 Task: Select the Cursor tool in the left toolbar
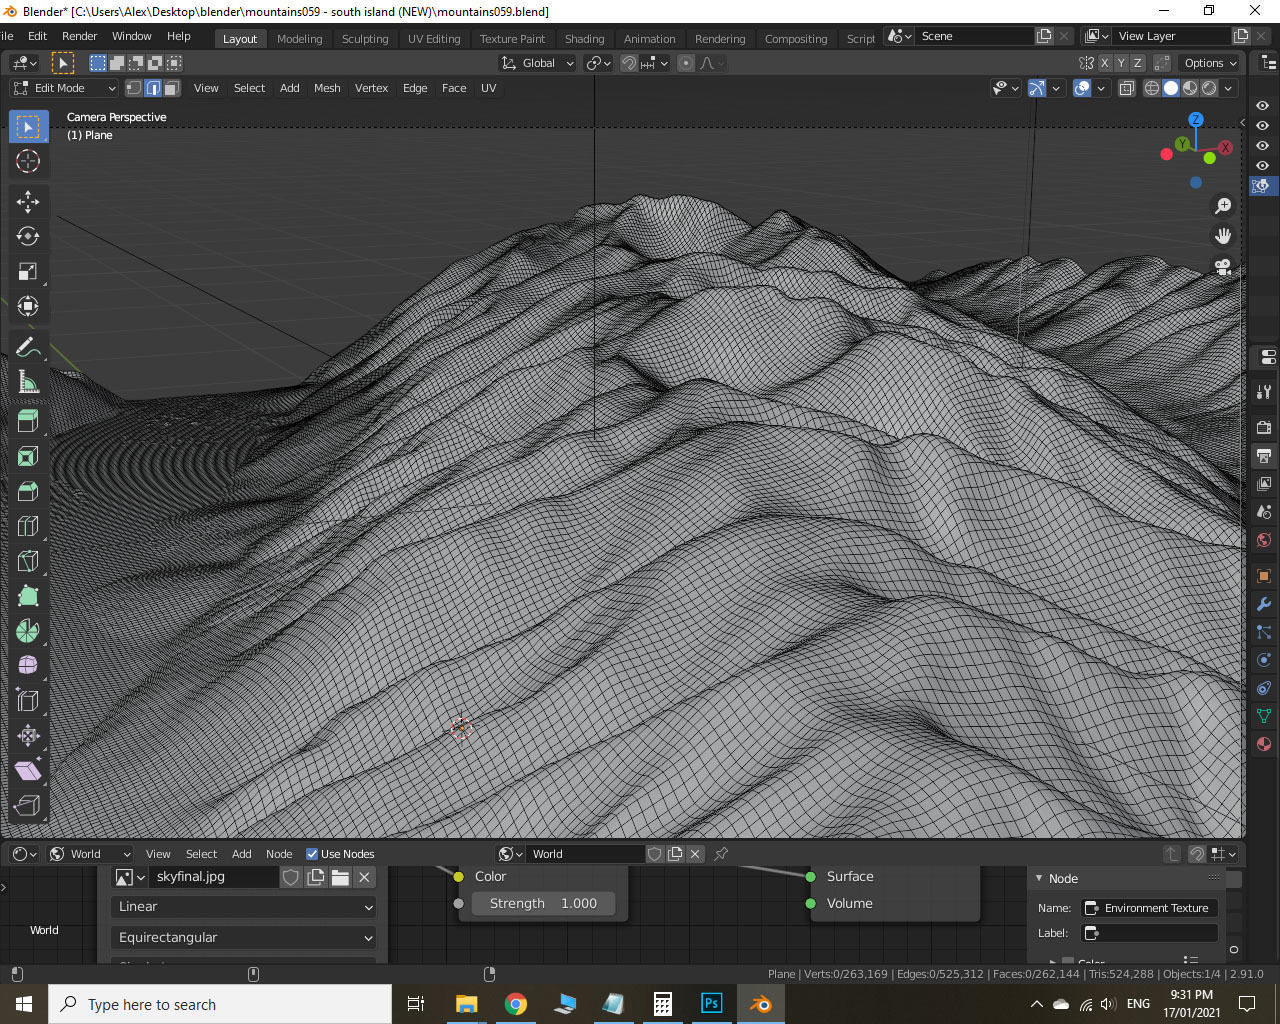(x=28, y=161)
